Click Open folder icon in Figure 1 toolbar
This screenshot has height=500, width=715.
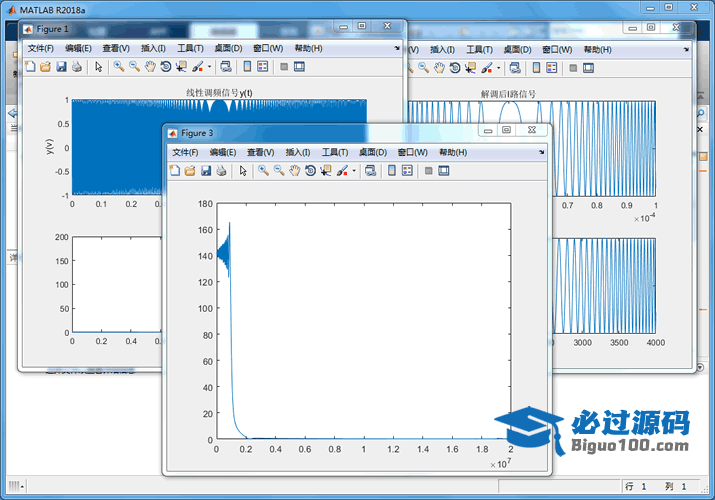pyautogui.click(x=45, y=67)
